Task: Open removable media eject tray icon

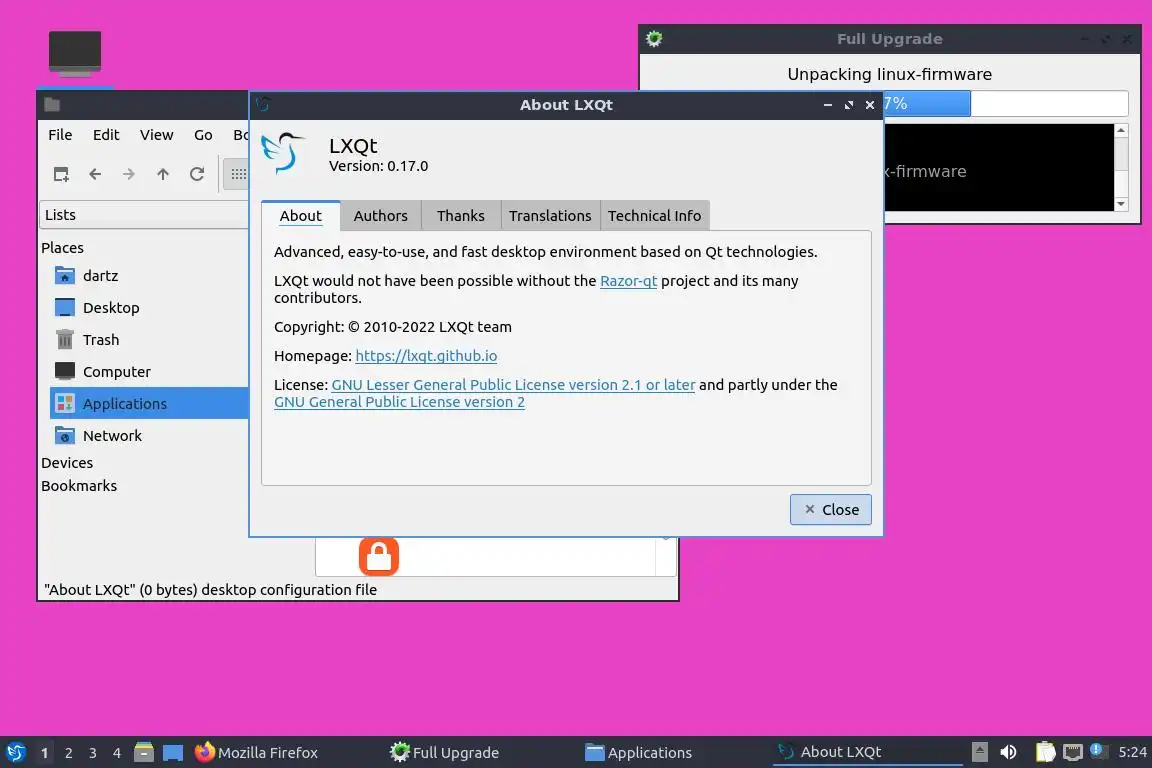Action: point(979,752)
